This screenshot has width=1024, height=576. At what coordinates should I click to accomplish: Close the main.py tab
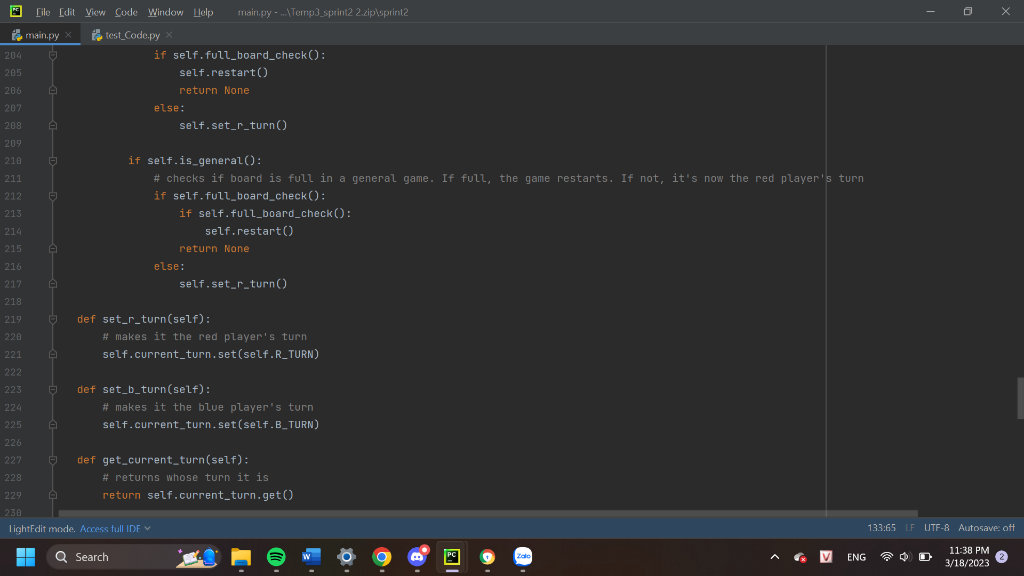tap(69, 35)
